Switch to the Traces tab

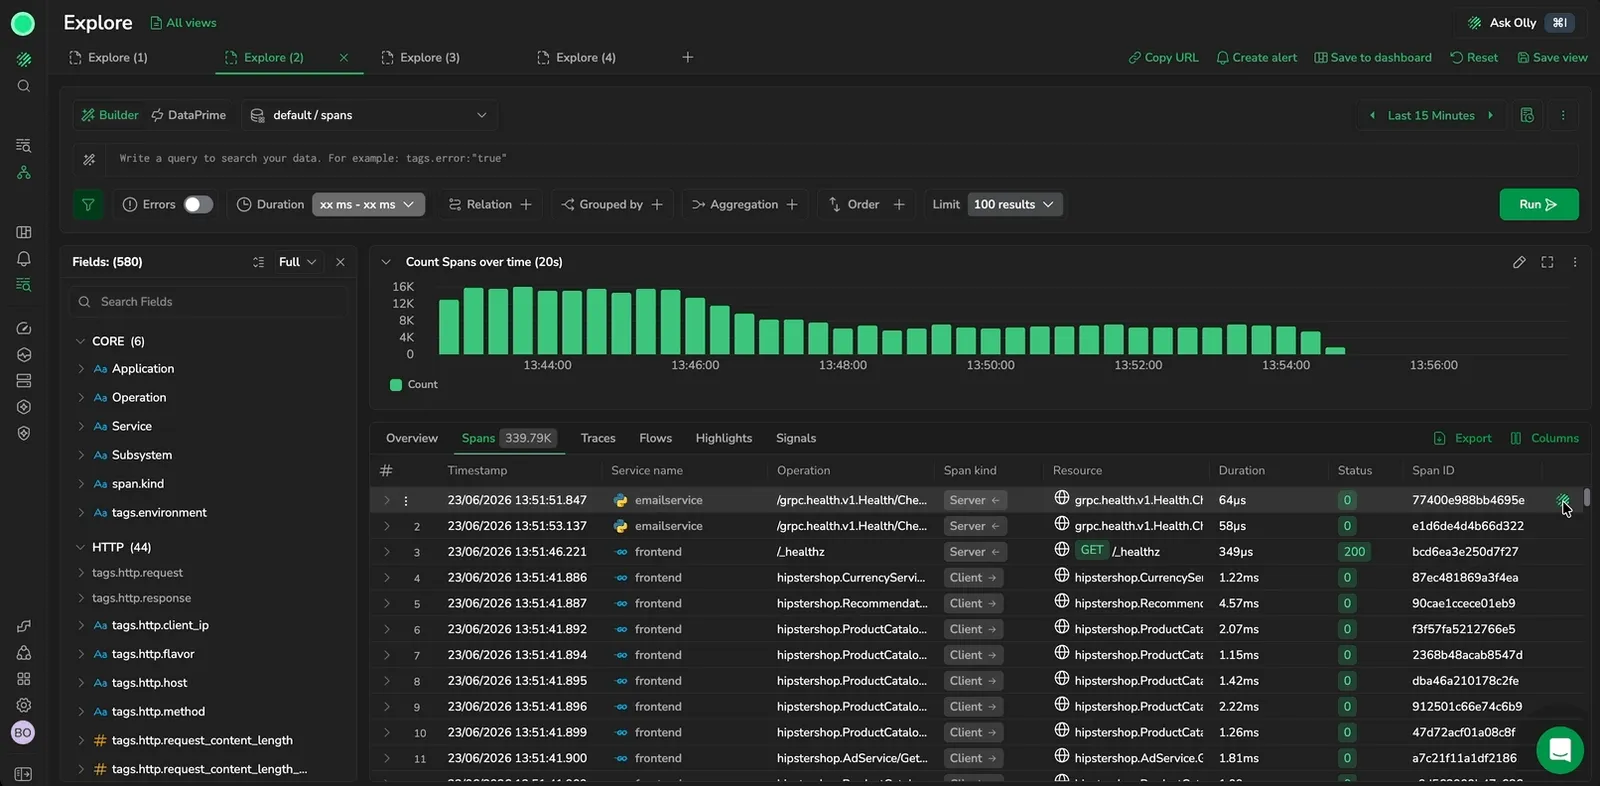[598, 438]
